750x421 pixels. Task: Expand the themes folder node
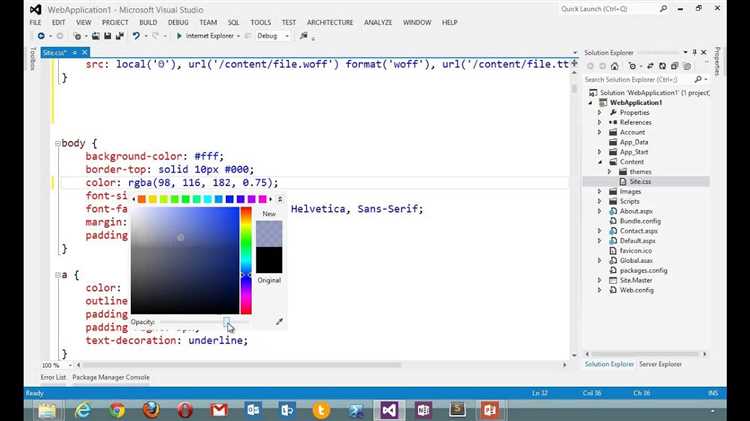click(x=609, y=172)
